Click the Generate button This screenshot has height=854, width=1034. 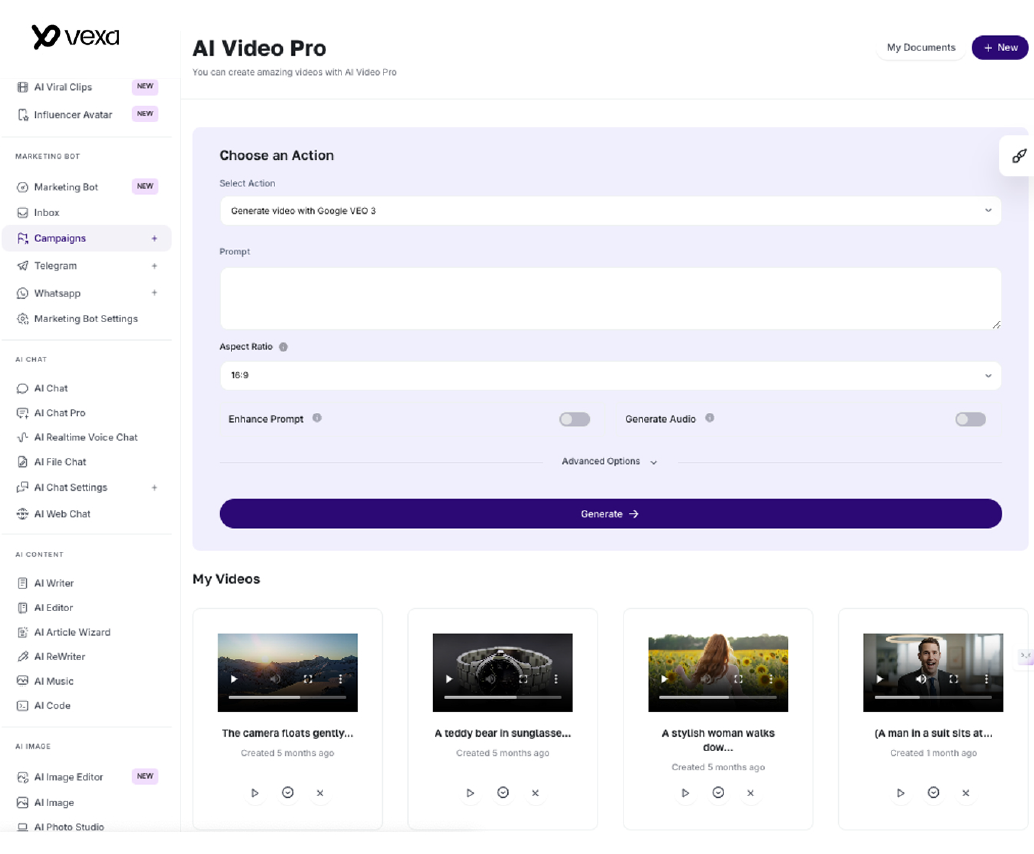(610, 514)
